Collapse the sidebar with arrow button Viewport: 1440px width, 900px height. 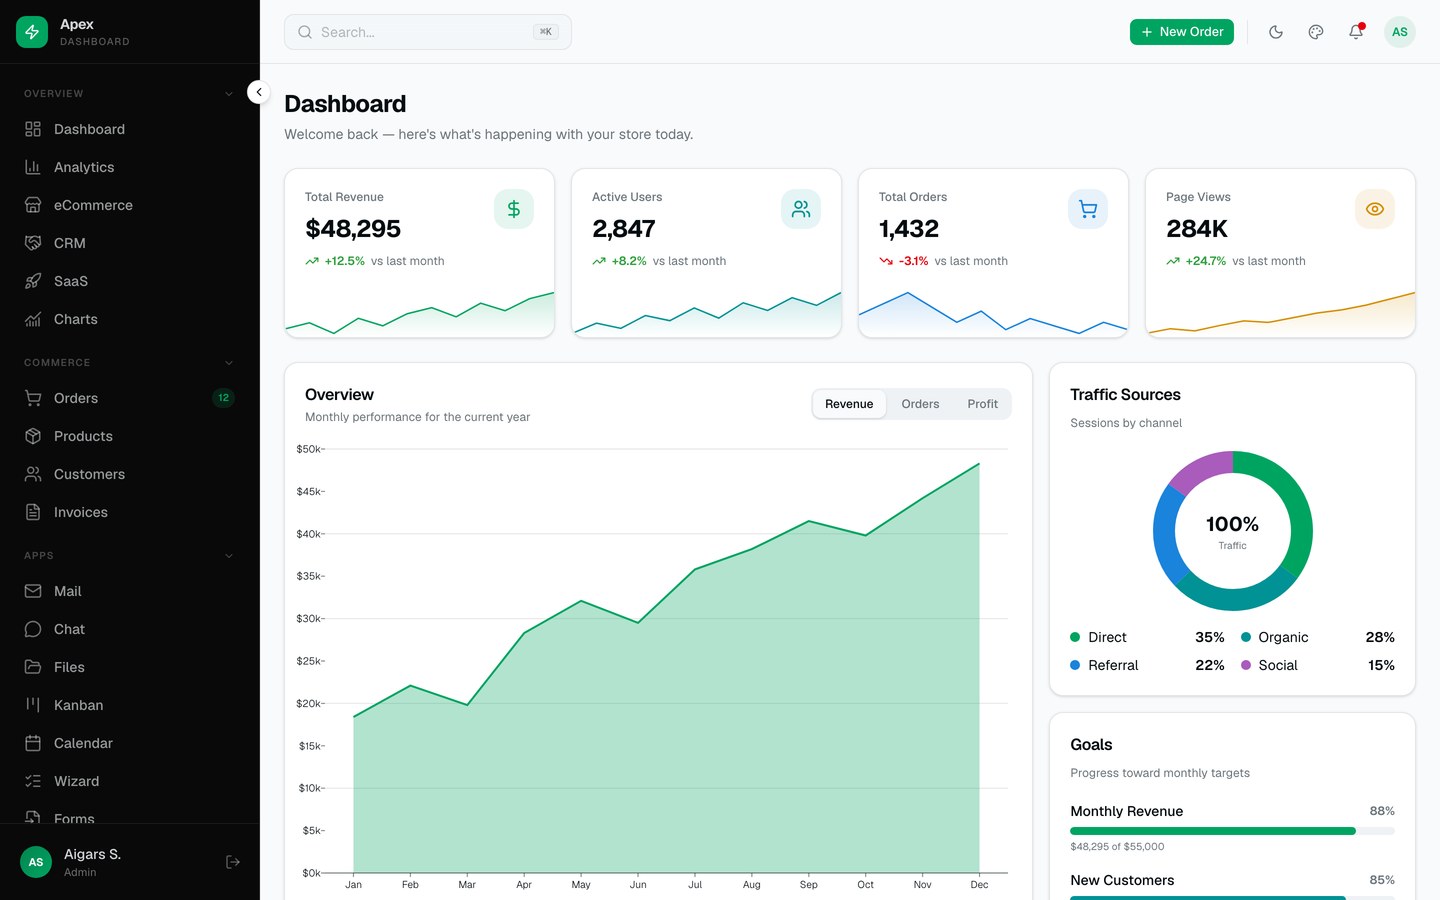(x=259, y=92)
